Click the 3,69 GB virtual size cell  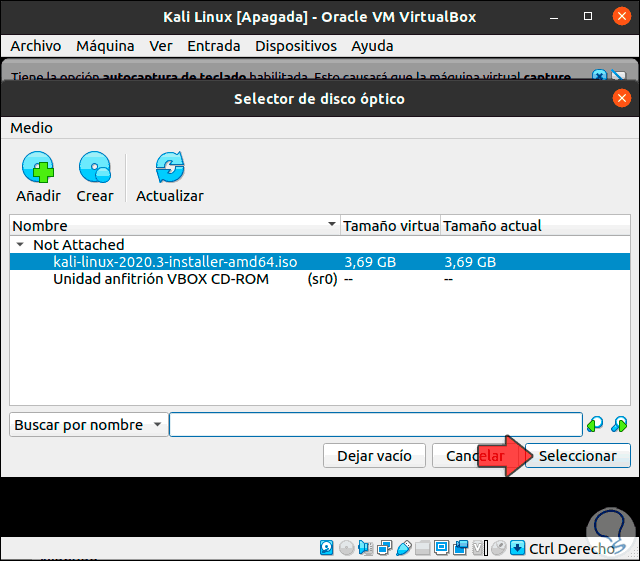pos(370,262)
